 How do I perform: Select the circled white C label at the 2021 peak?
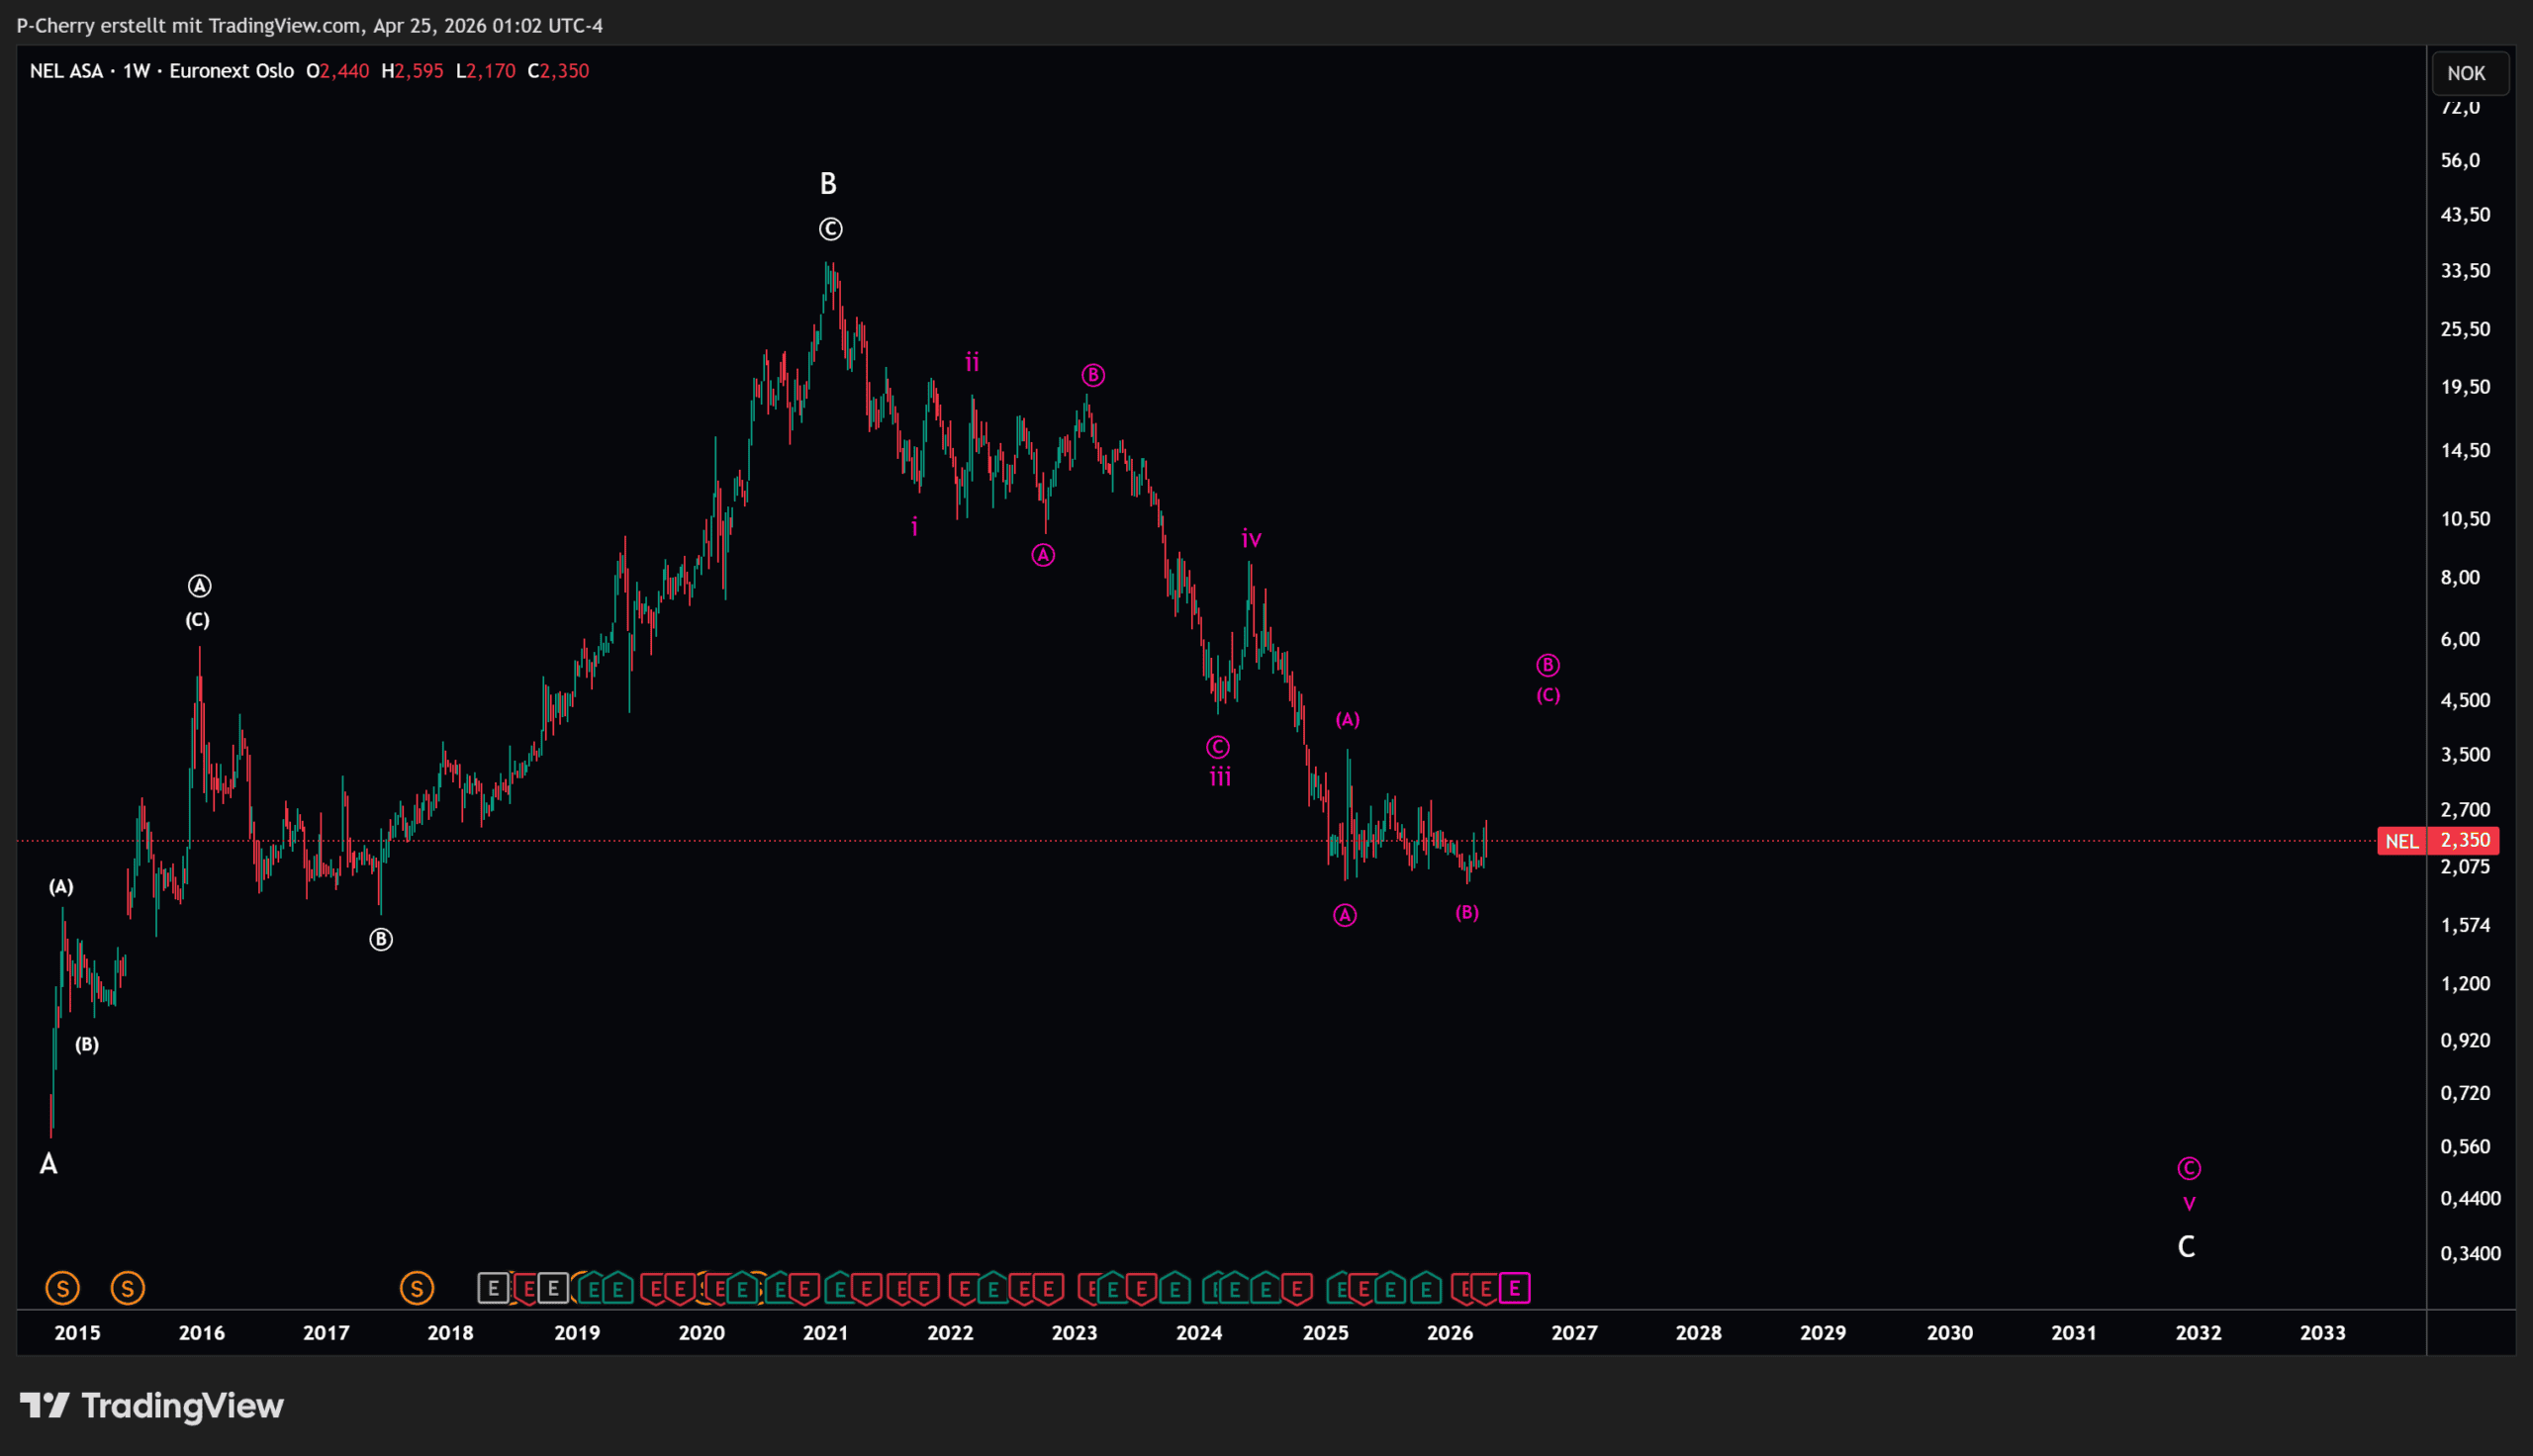click(x=830, y=229)
